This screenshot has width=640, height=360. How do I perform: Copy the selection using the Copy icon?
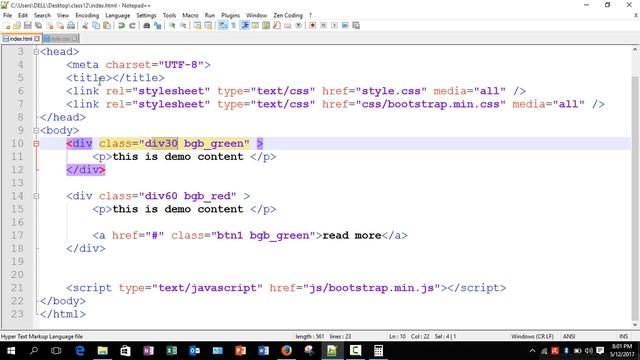[x=96, y=25]
